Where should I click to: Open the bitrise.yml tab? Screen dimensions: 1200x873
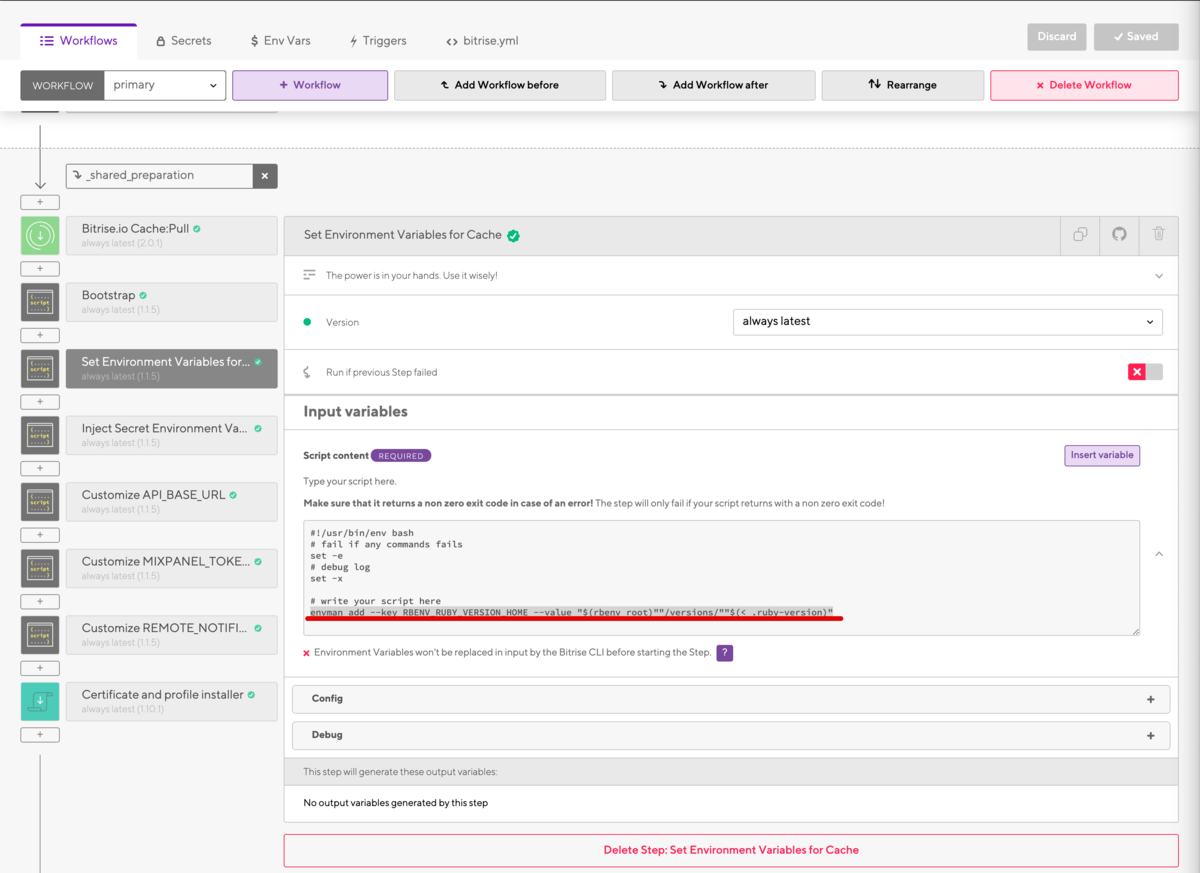[482, 41]
